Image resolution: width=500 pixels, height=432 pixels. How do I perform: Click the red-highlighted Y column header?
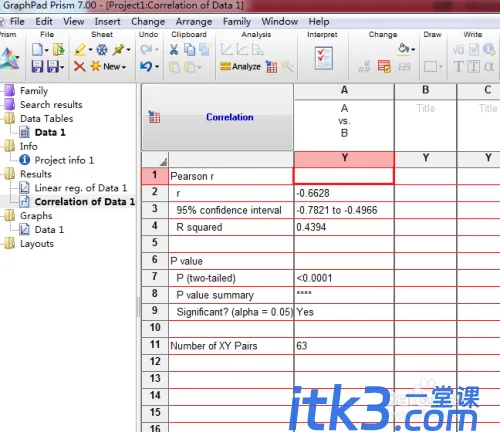(x=344, y=159)
